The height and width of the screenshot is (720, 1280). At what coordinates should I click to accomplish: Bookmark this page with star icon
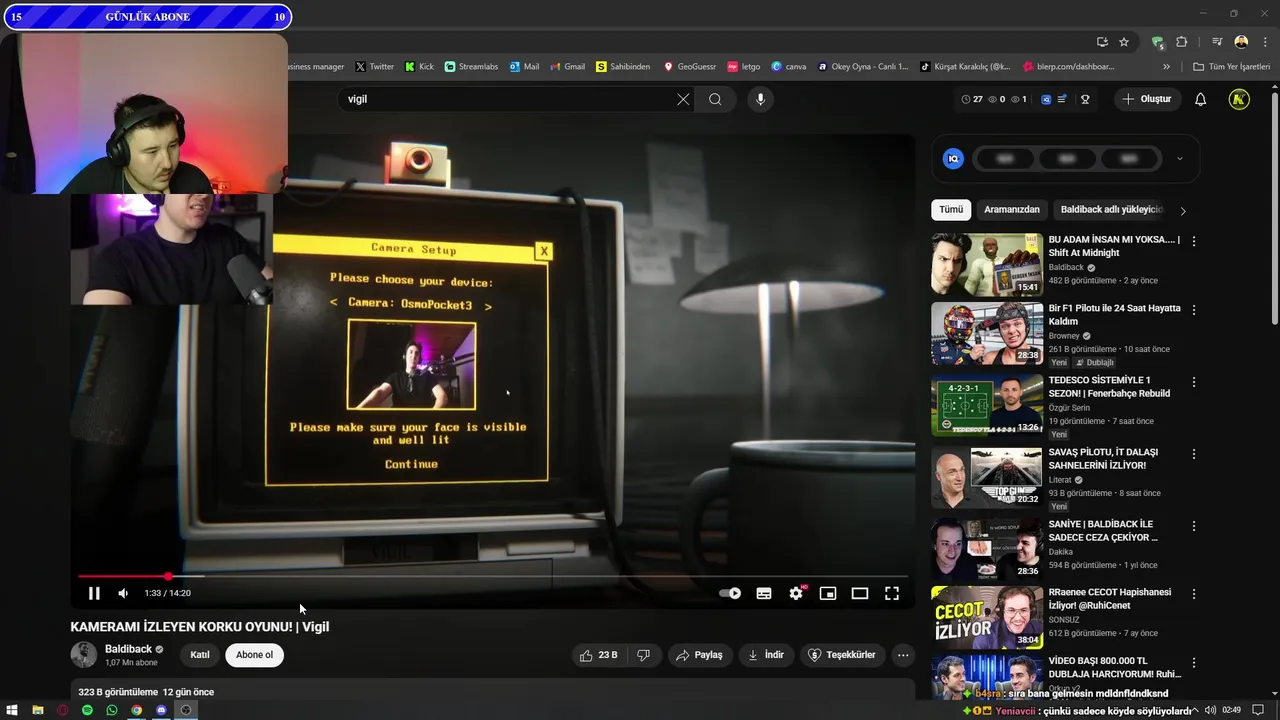(x=1124, y=42)
